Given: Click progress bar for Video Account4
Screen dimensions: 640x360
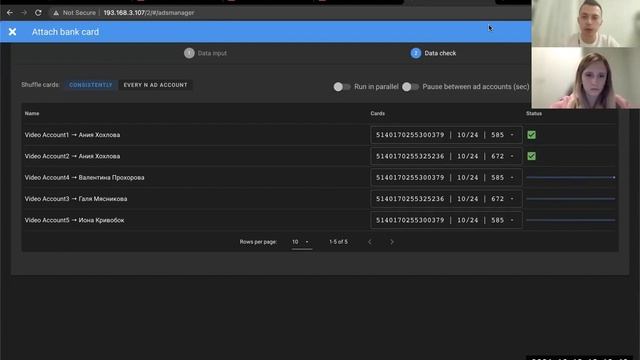Looking at the screenshot, I should coord(571,178).
